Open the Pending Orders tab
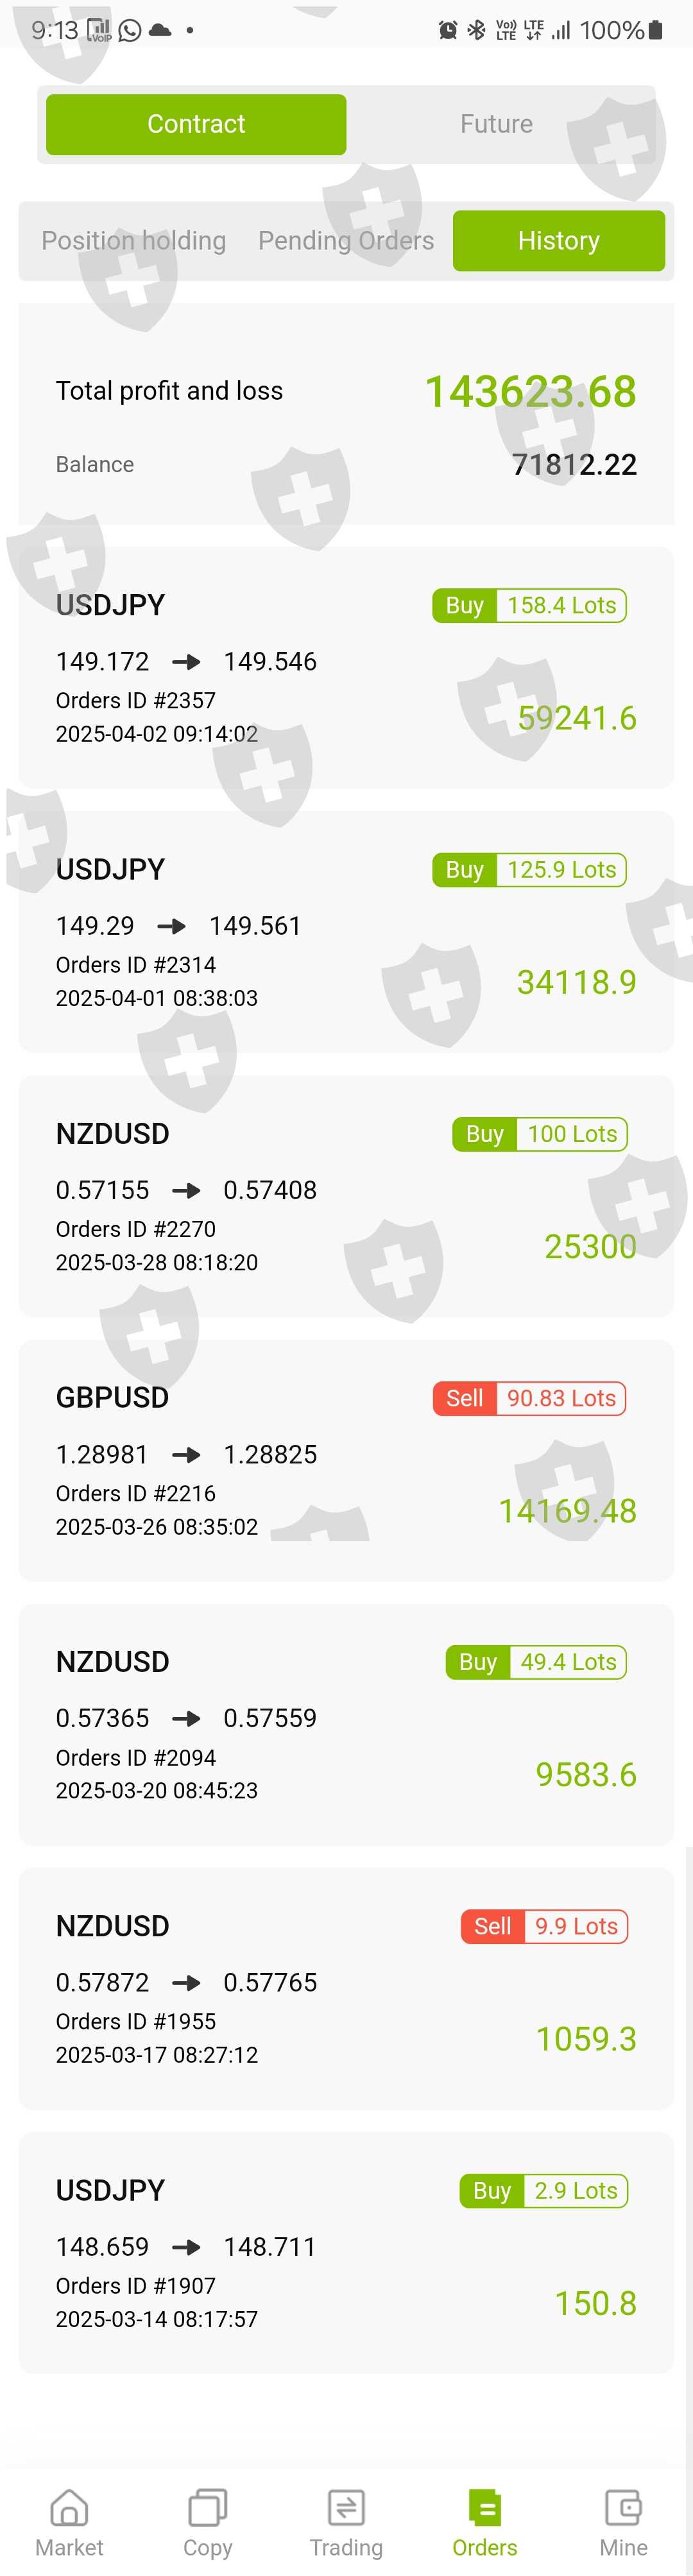This screenshot has height=2576, width=693. (x=346, y=241)
